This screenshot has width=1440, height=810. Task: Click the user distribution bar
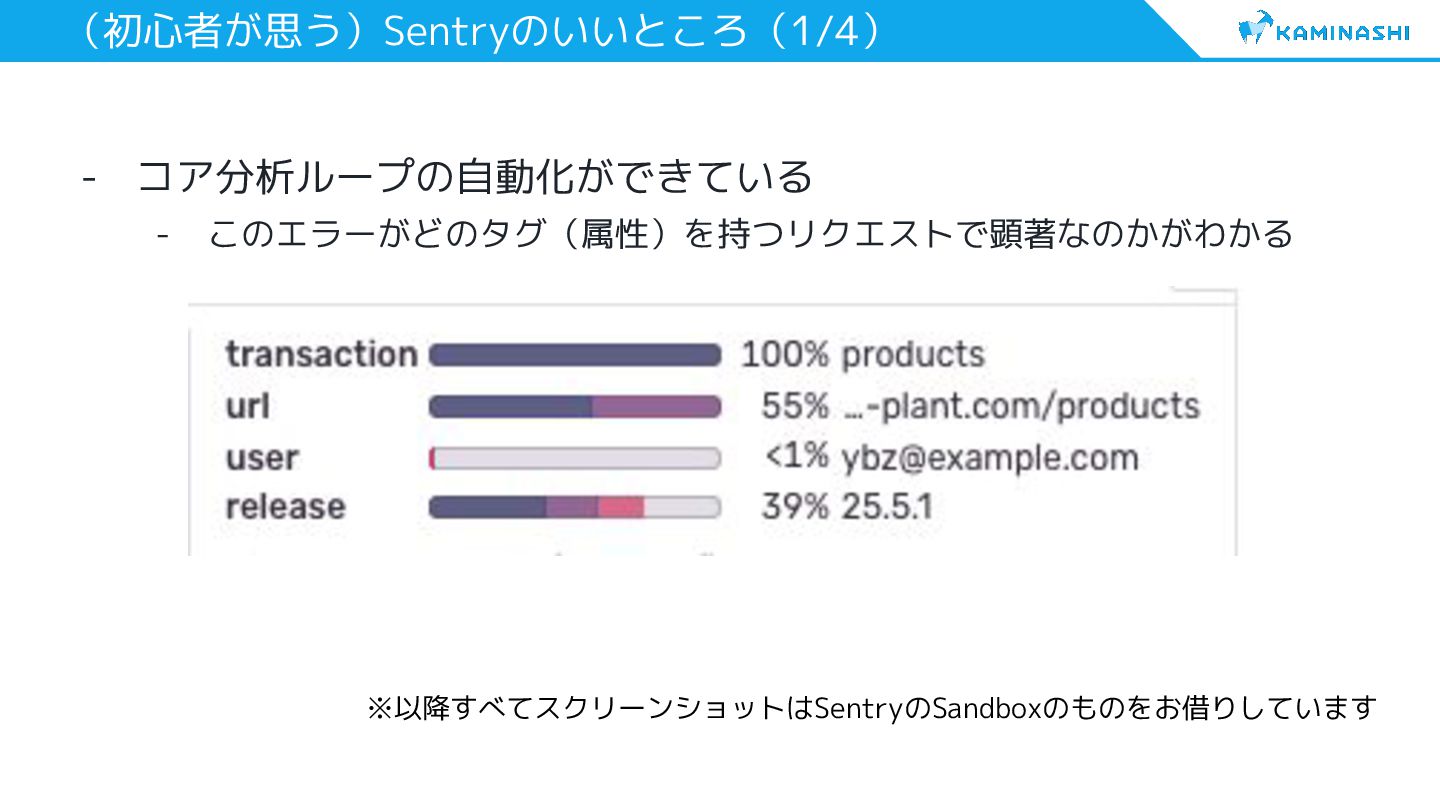(x=575, y=458)
